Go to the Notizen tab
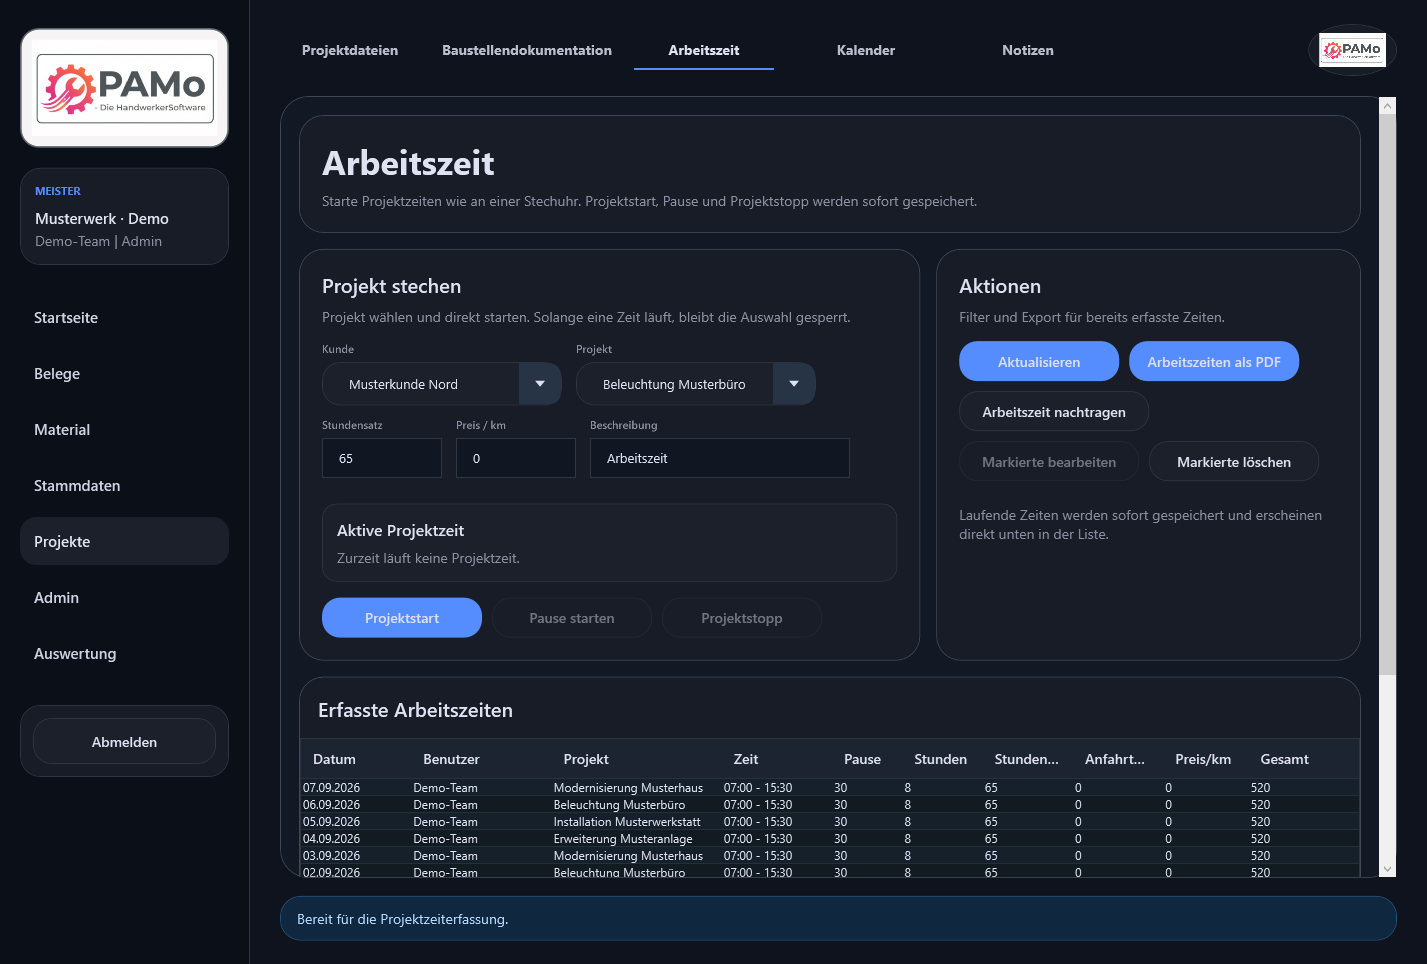 click(x=1028, y=50)
